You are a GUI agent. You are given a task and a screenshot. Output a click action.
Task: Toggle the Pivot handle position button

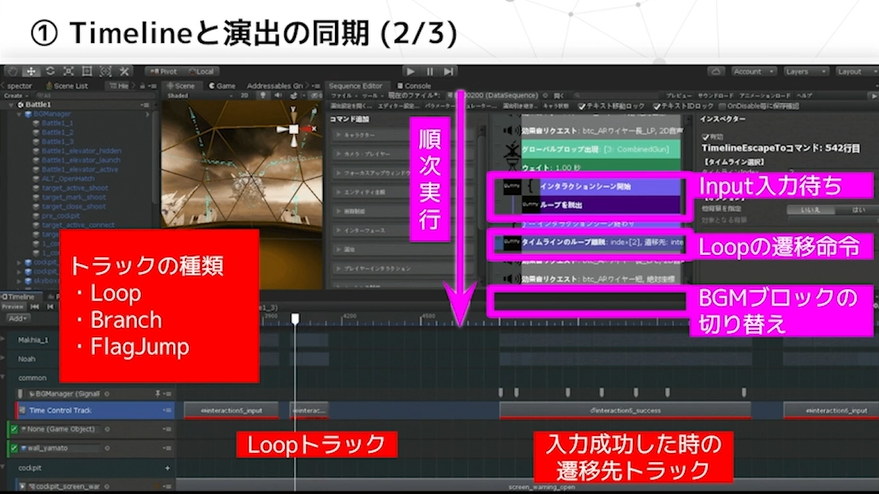click(x=163, y=71)
